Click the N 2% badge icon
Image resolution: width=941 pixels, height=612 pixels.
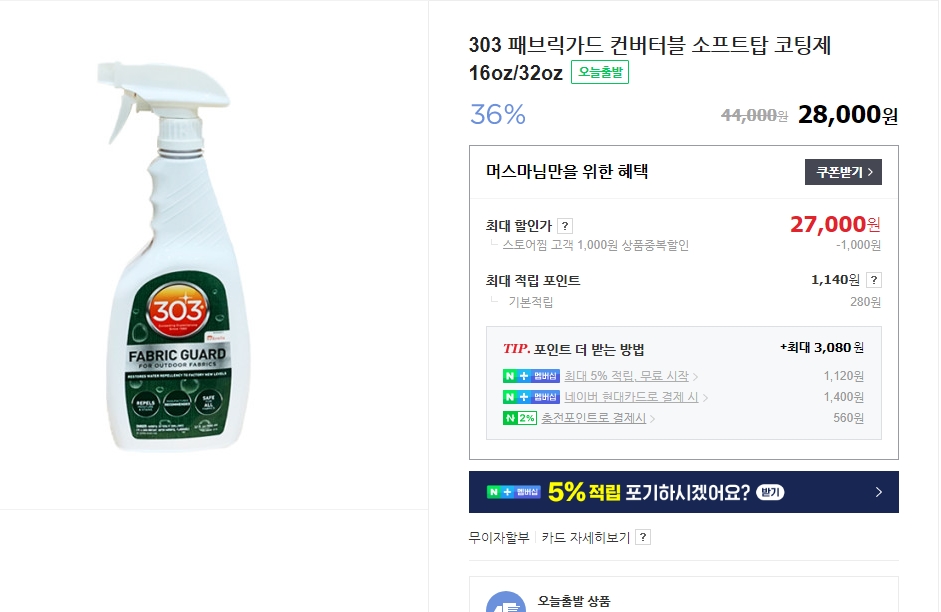coord(520,418)
